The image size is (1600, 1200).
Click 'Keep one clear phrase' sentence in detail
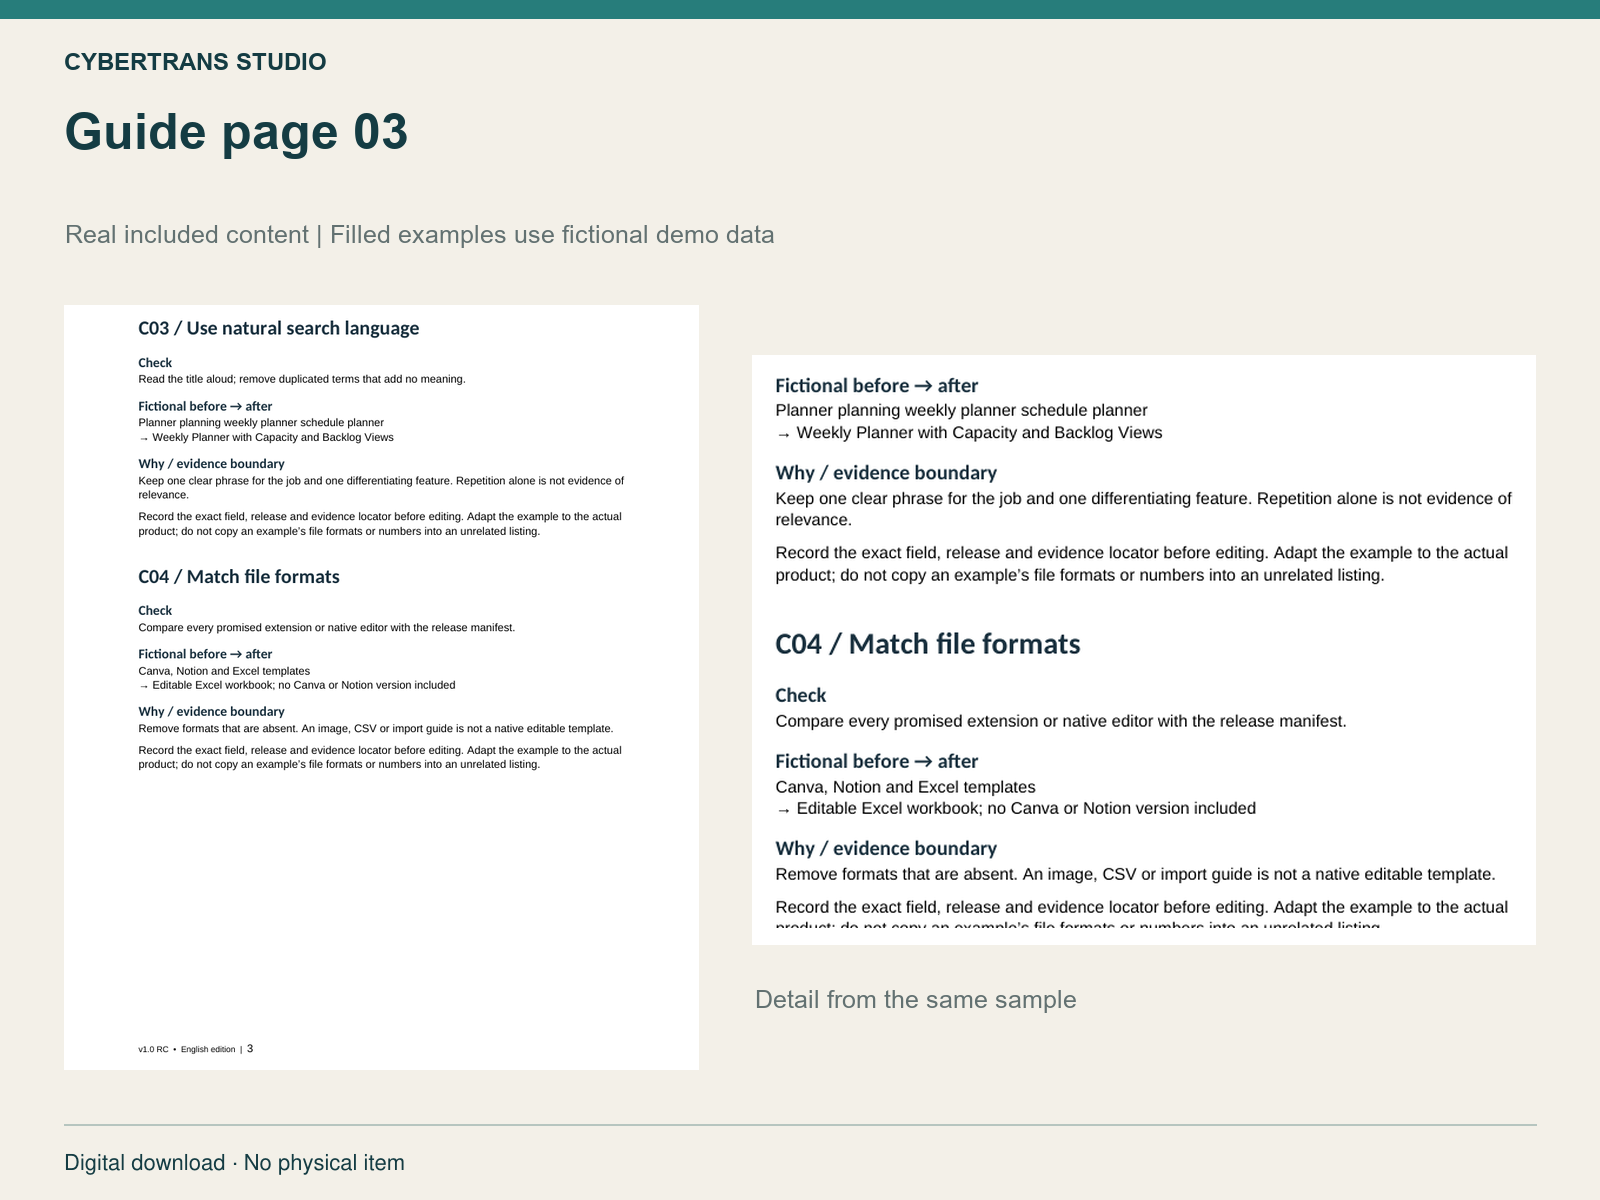(x=1144, y=509)
